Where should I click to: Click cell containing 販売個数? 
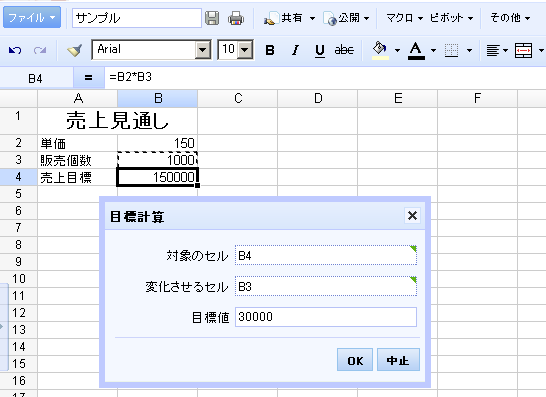[78, 160]
